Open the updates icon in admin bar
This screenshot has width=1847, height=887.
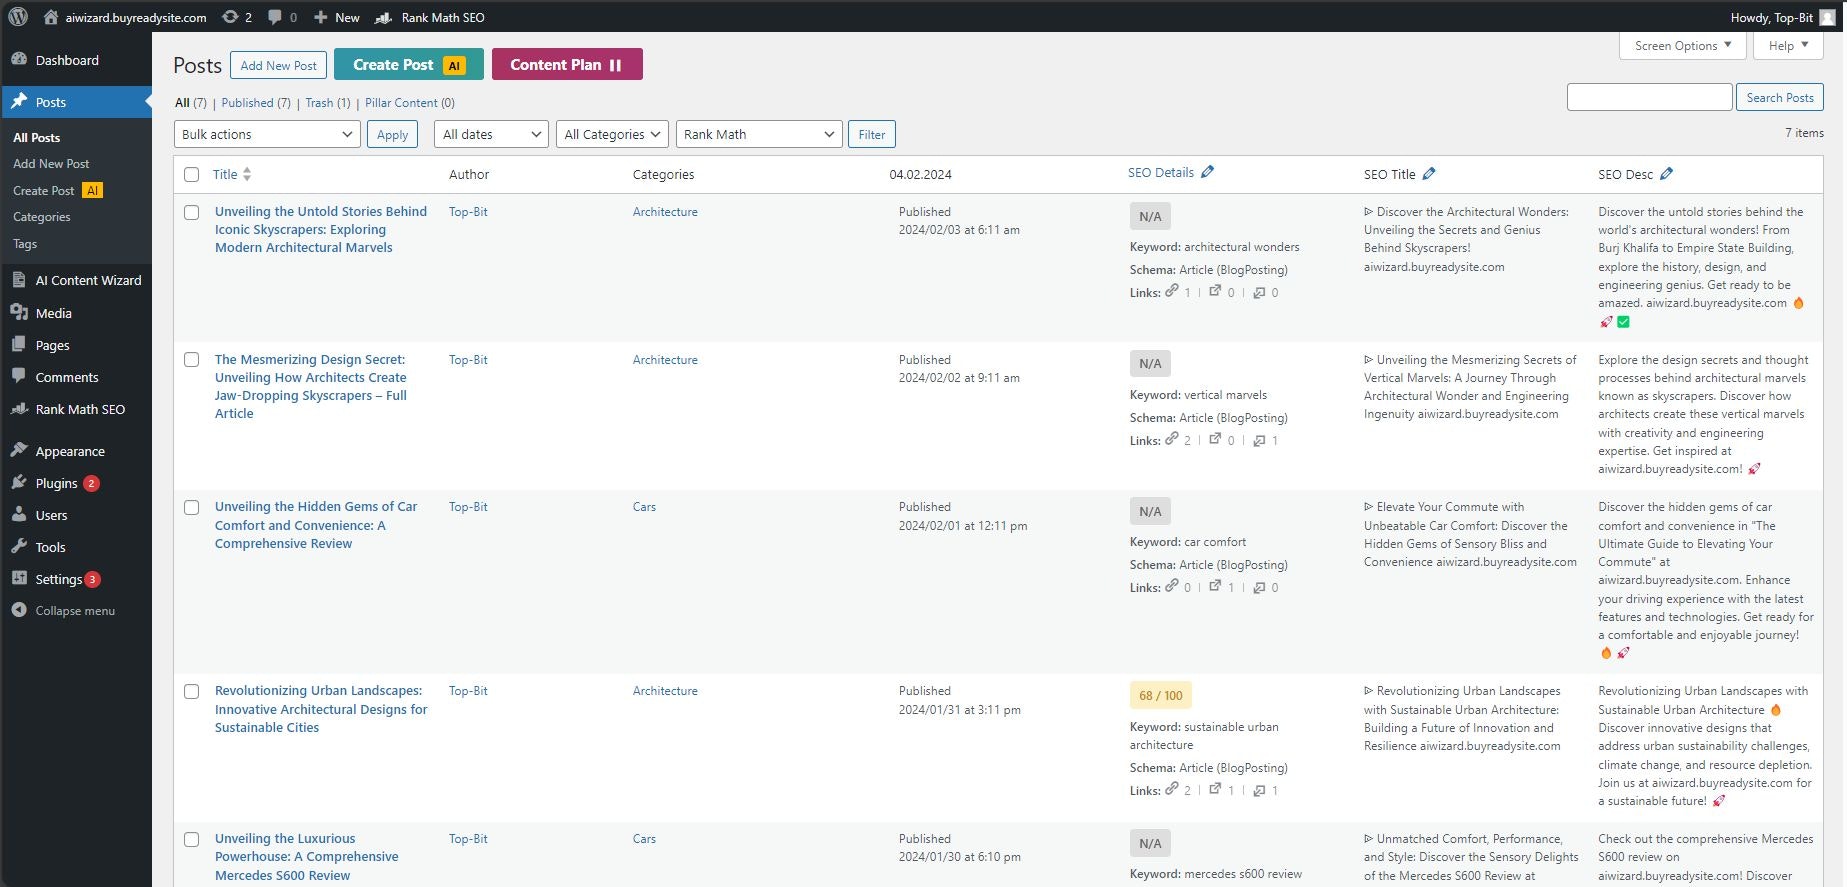tap(231, 17)
